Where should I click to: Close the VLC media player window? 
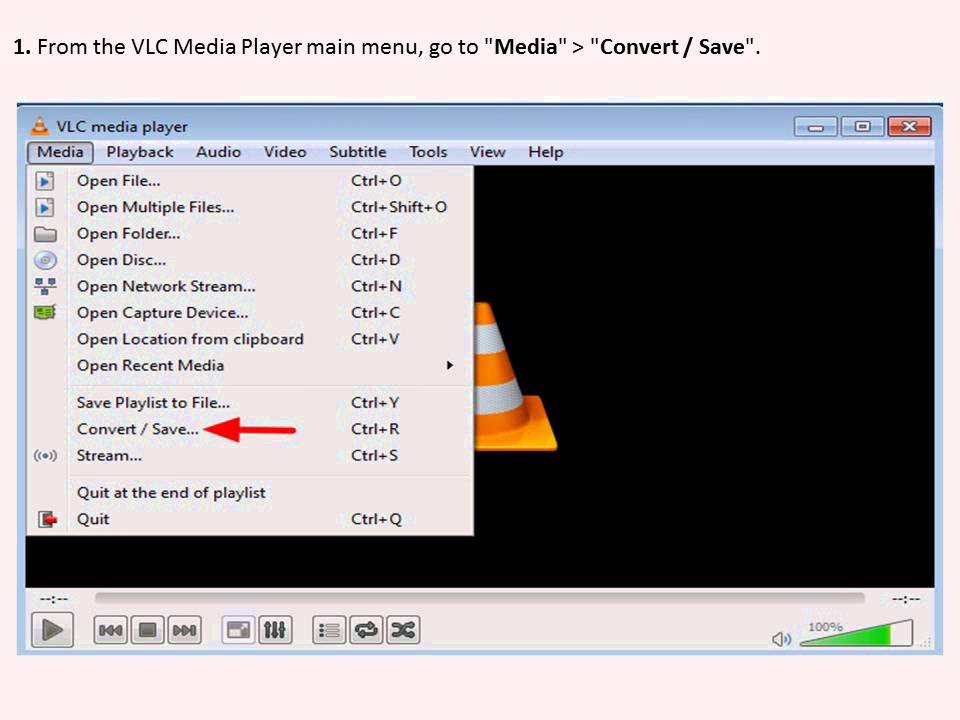point(909,127)
